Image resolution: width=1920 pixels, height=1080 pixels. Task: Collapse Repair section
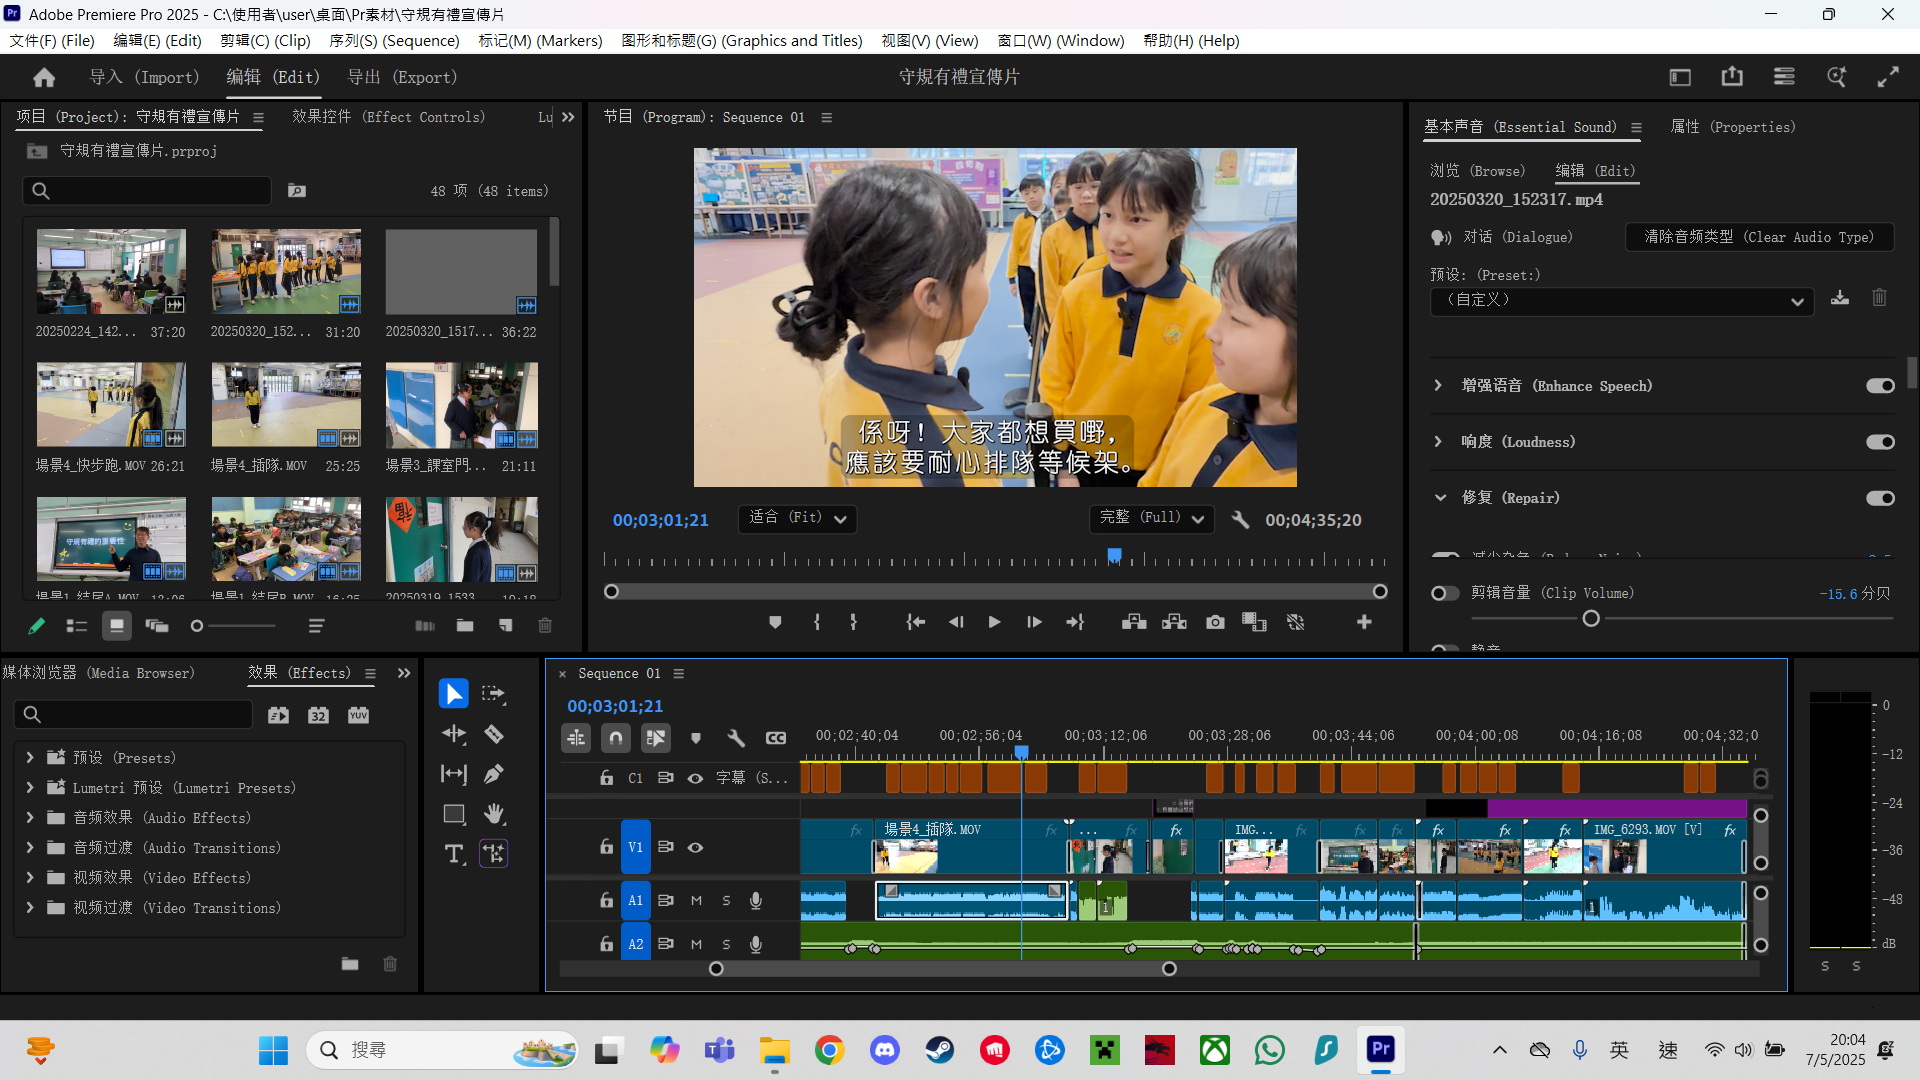coord(1440,498)
